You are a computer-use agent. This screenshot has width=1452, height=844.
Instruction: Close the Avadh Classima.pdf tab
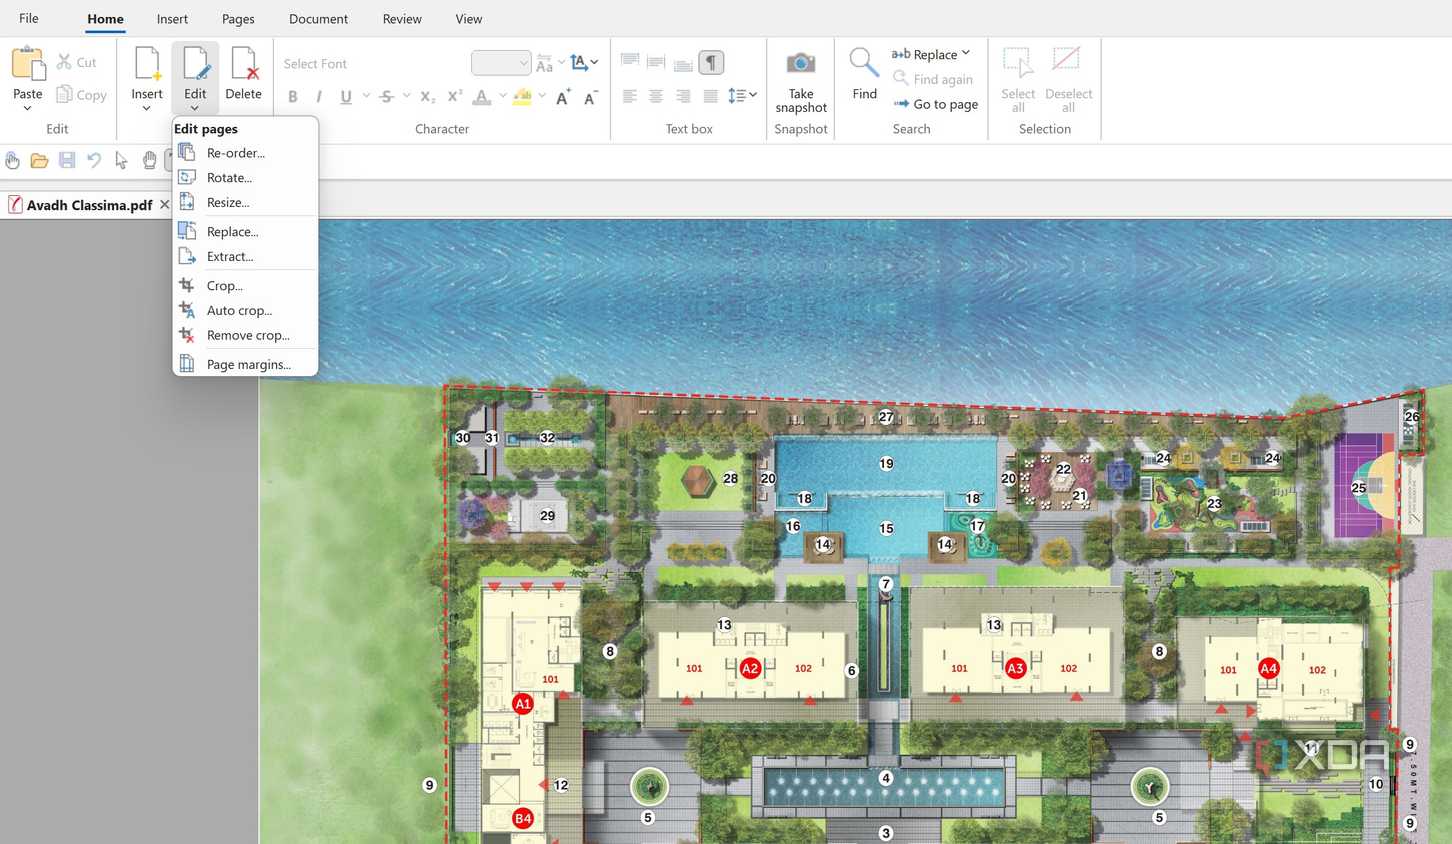165,204
